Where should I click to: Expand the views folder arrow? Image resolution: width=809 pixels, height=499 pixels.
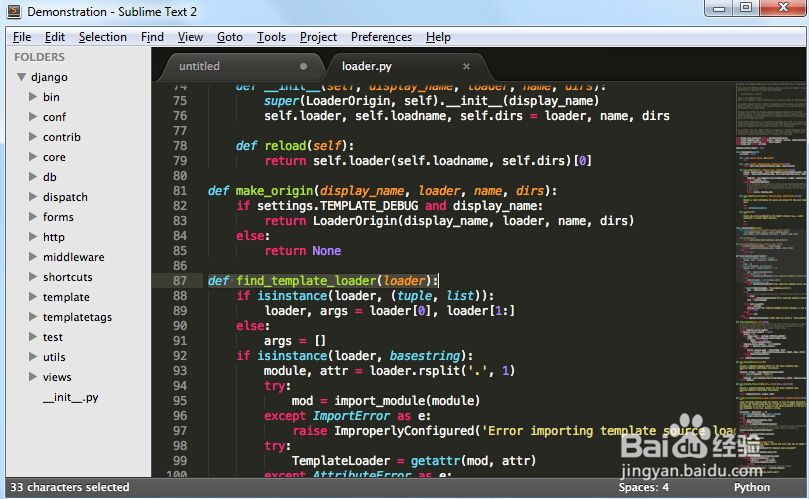point(33,377)
